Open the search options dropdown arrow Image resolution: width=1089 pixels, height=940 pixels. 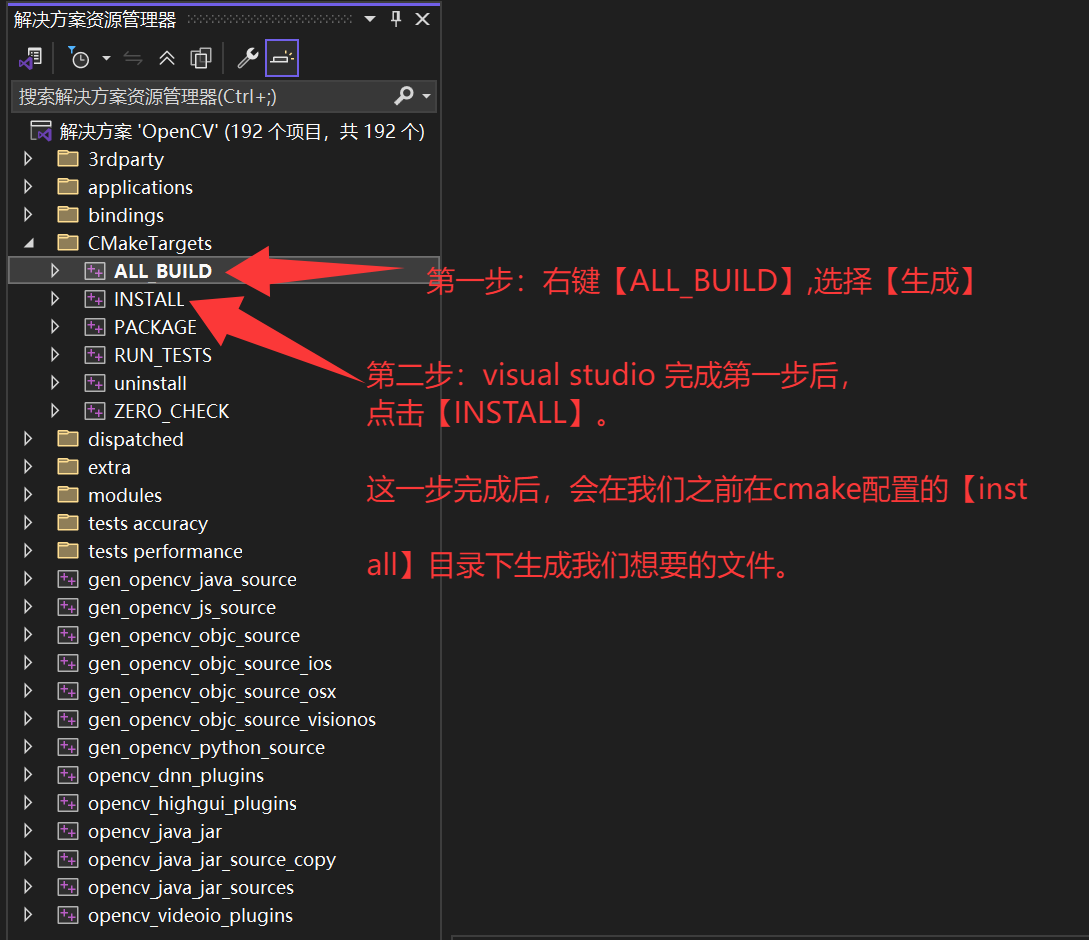click(426, 96)
